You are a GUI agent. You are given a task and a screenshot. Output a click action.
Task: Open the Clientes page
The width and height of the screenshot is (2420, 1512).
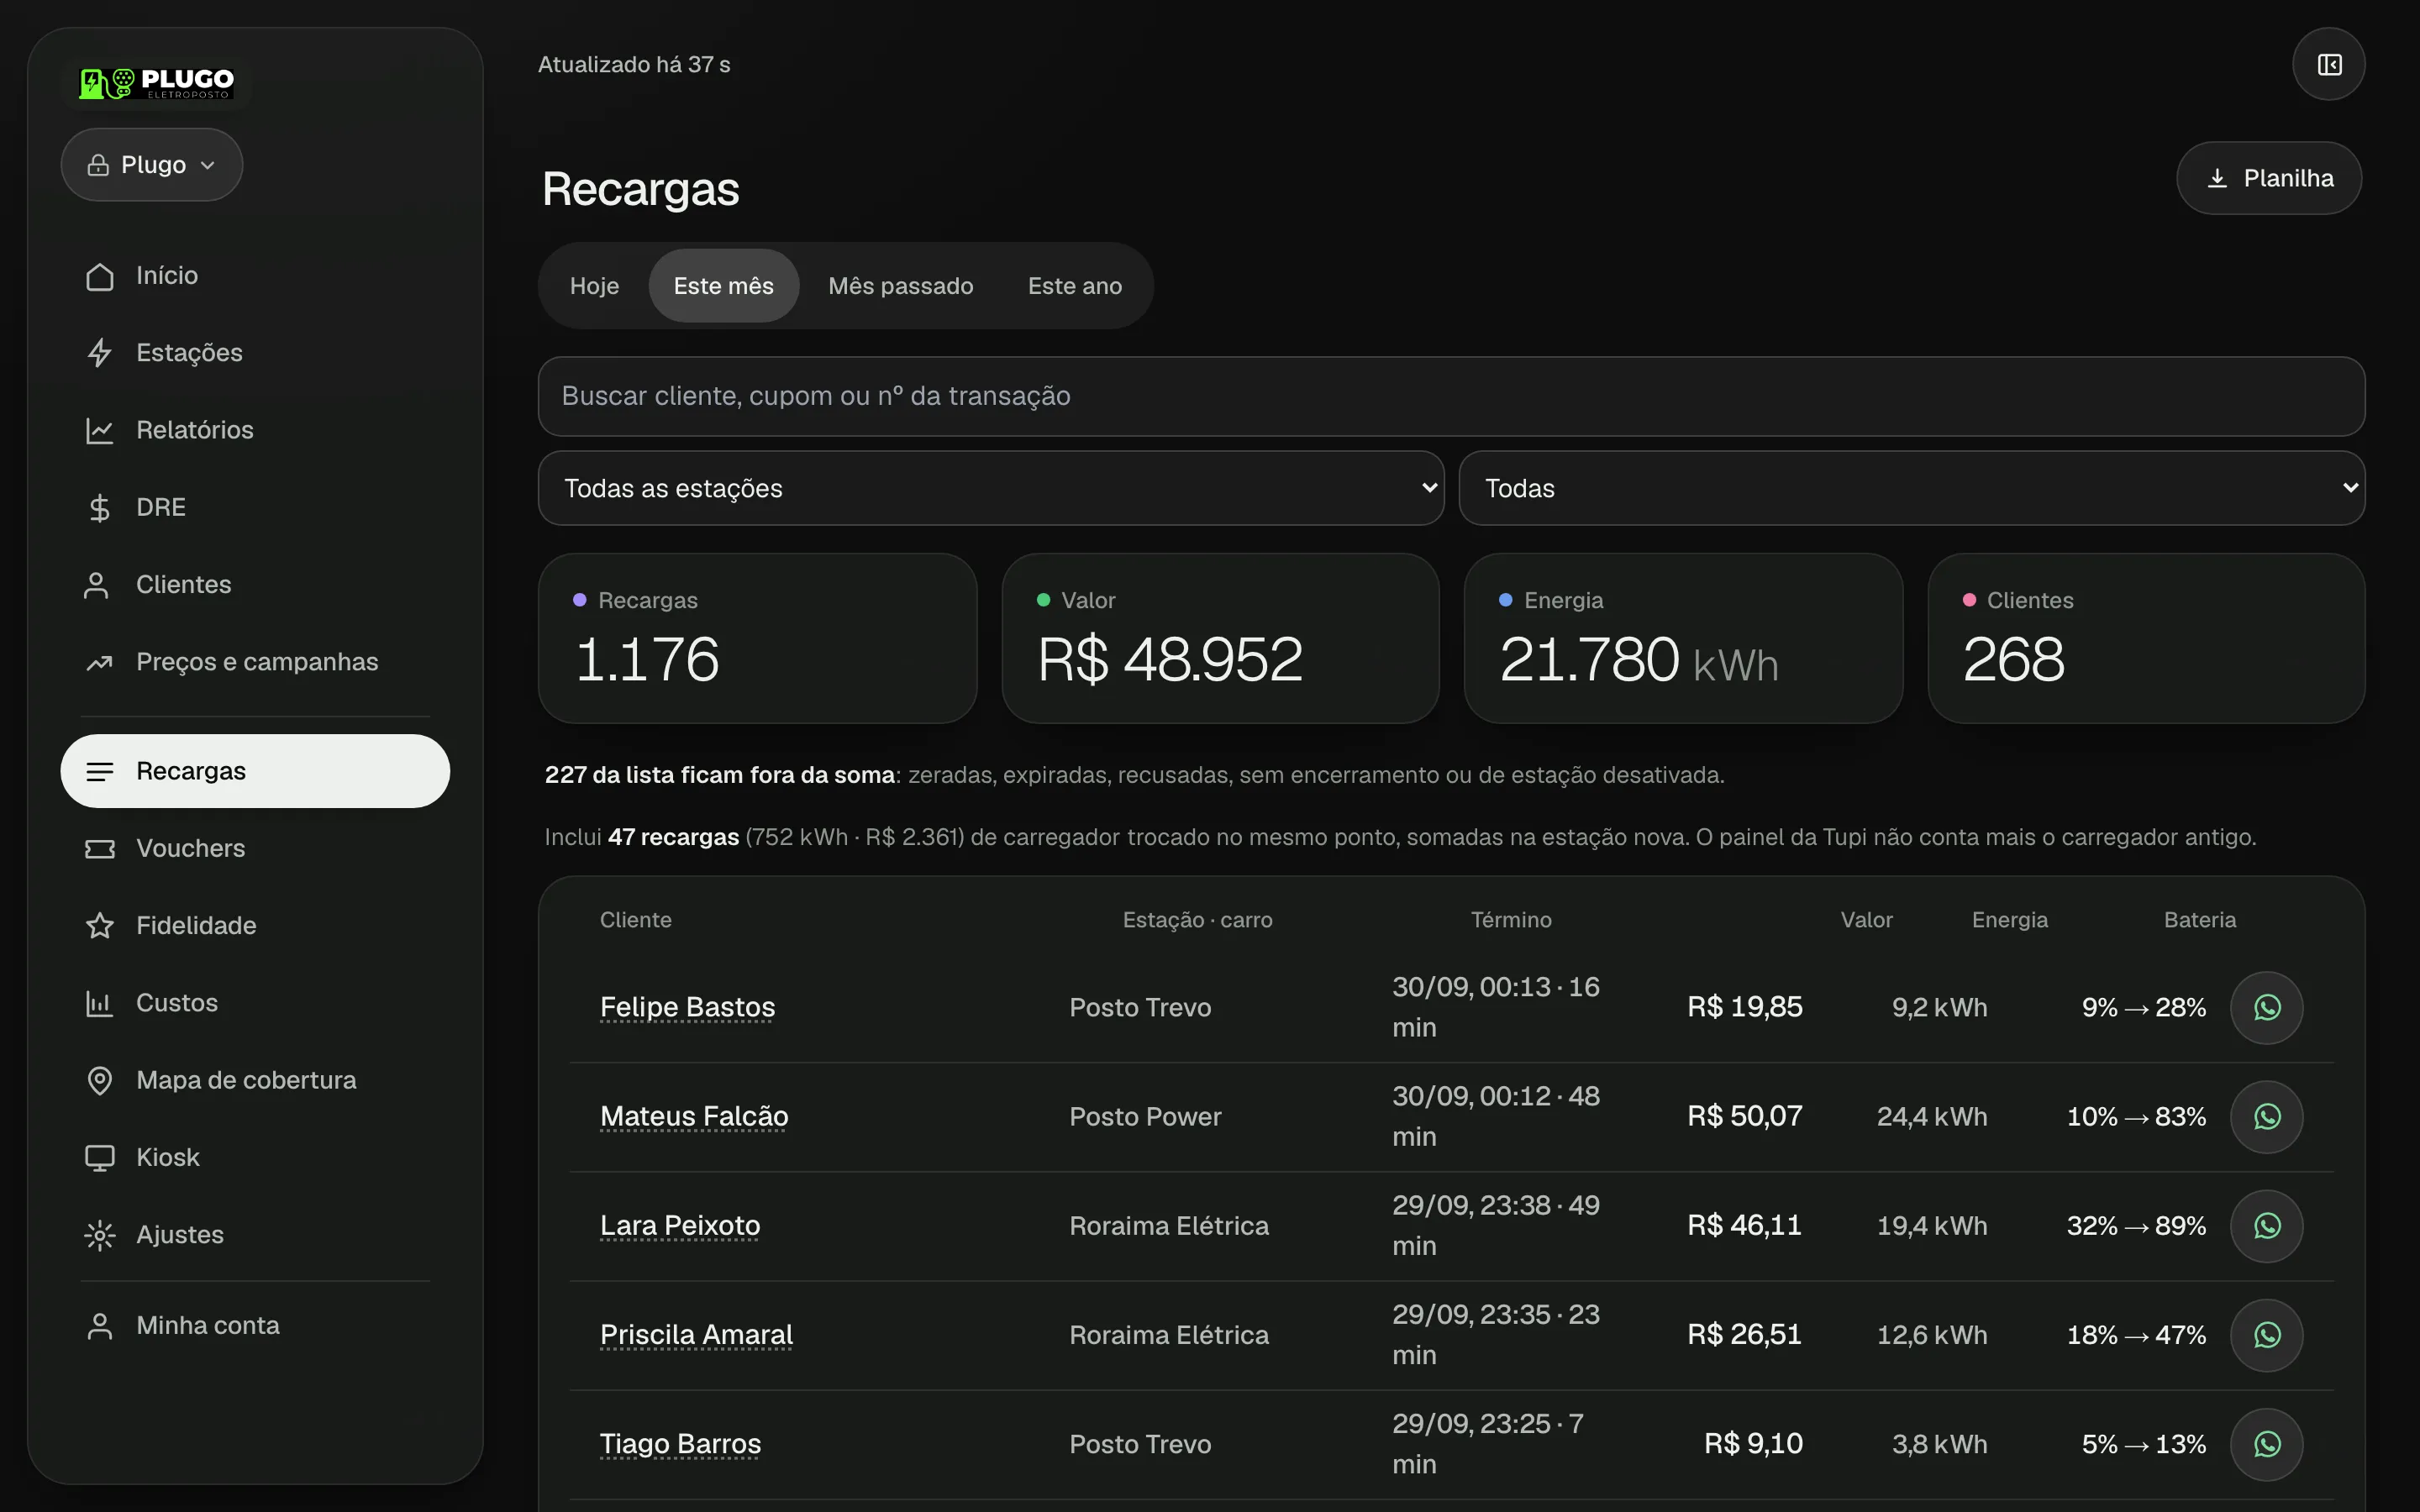(x=255, y=584)
